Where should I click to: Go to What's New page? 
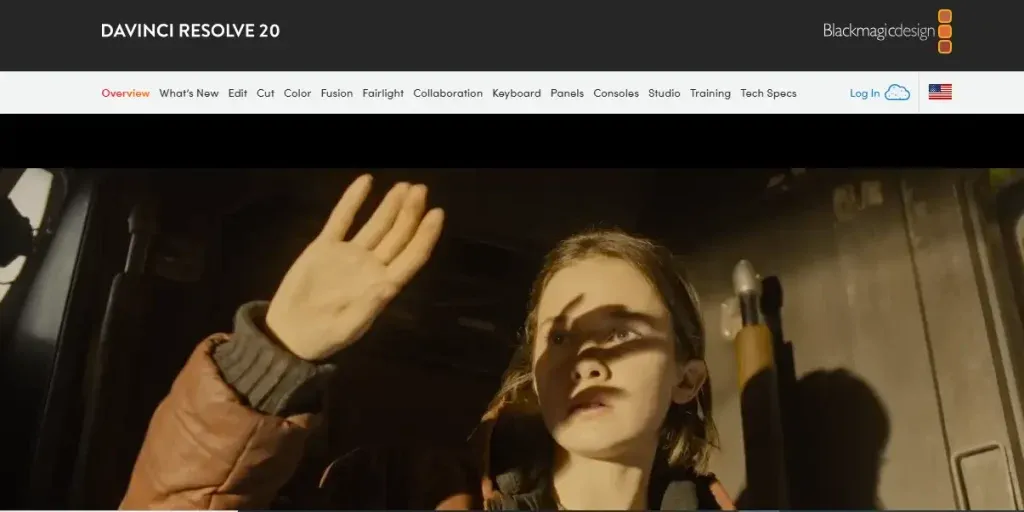point(189,93)
